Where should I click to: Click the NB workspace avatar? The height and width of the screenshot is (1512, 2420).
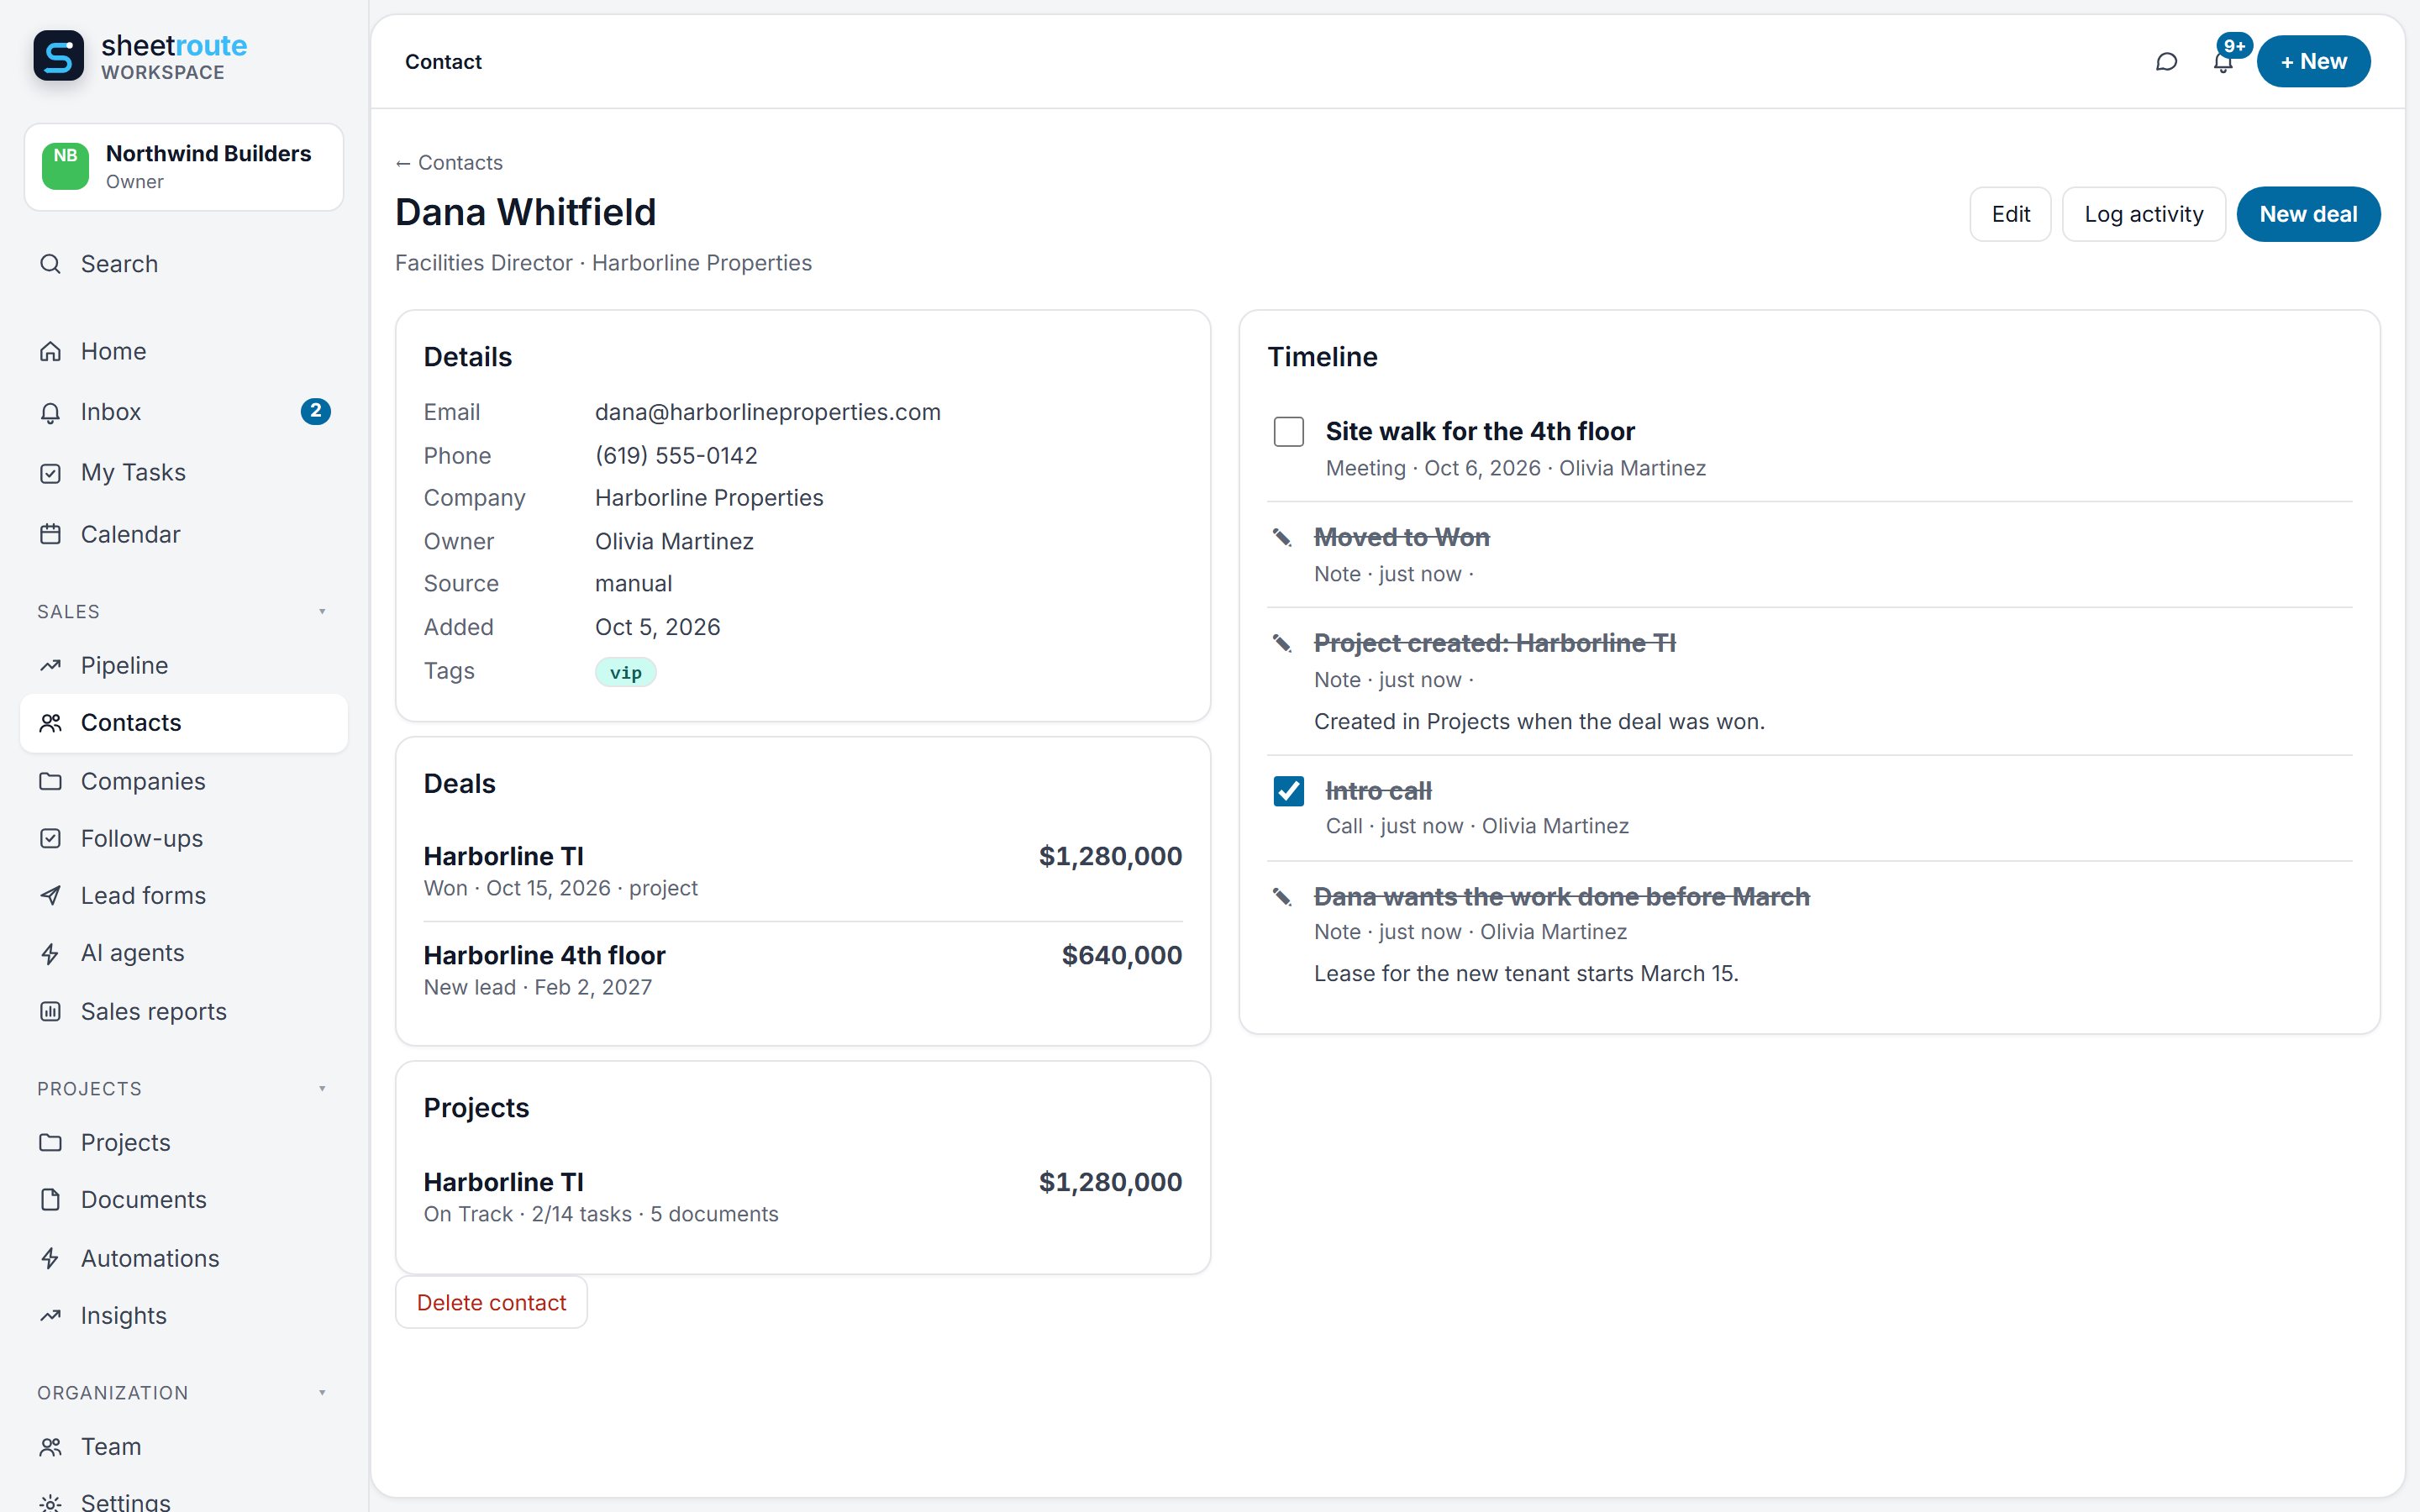click(x=65, y=166)
